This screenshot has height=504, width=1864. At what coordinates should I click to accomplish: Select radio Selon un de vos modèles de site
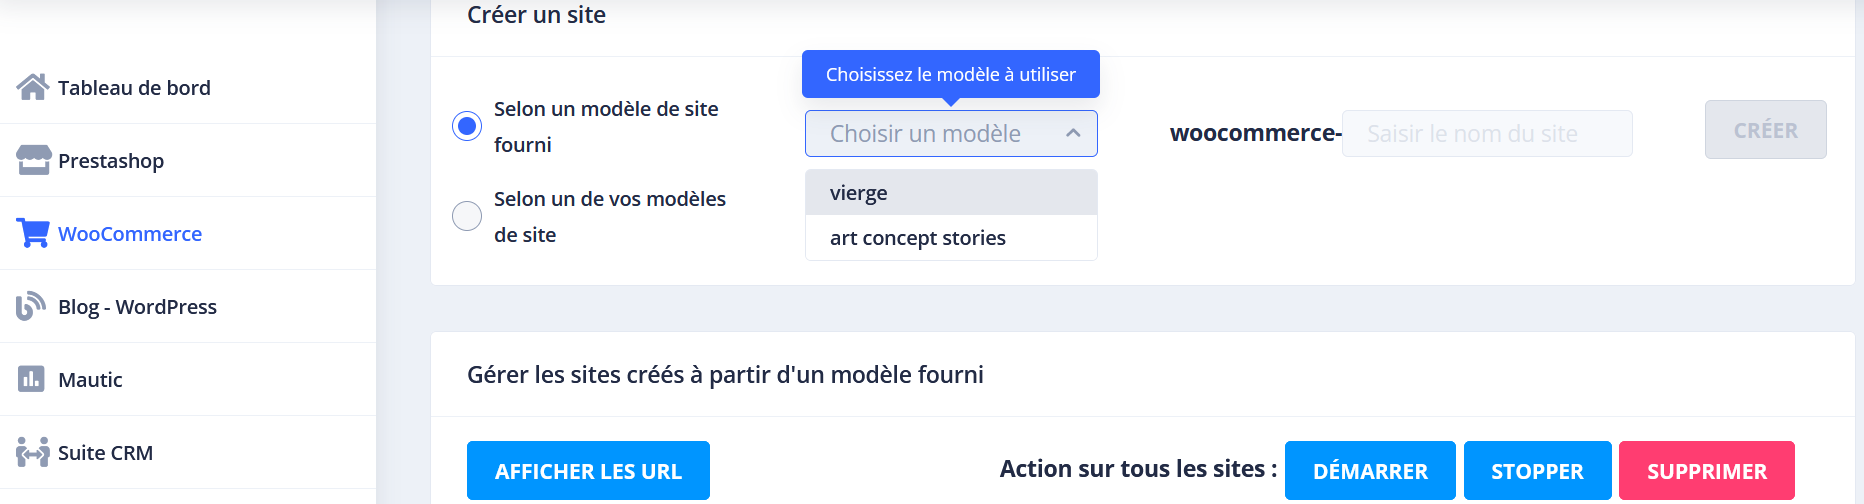tap(467, 216)
